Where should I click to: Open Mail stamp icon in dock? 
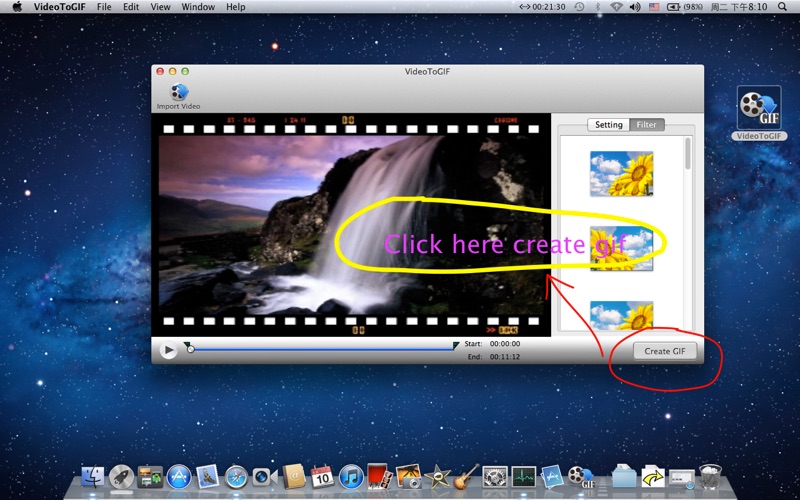(207, 477)
